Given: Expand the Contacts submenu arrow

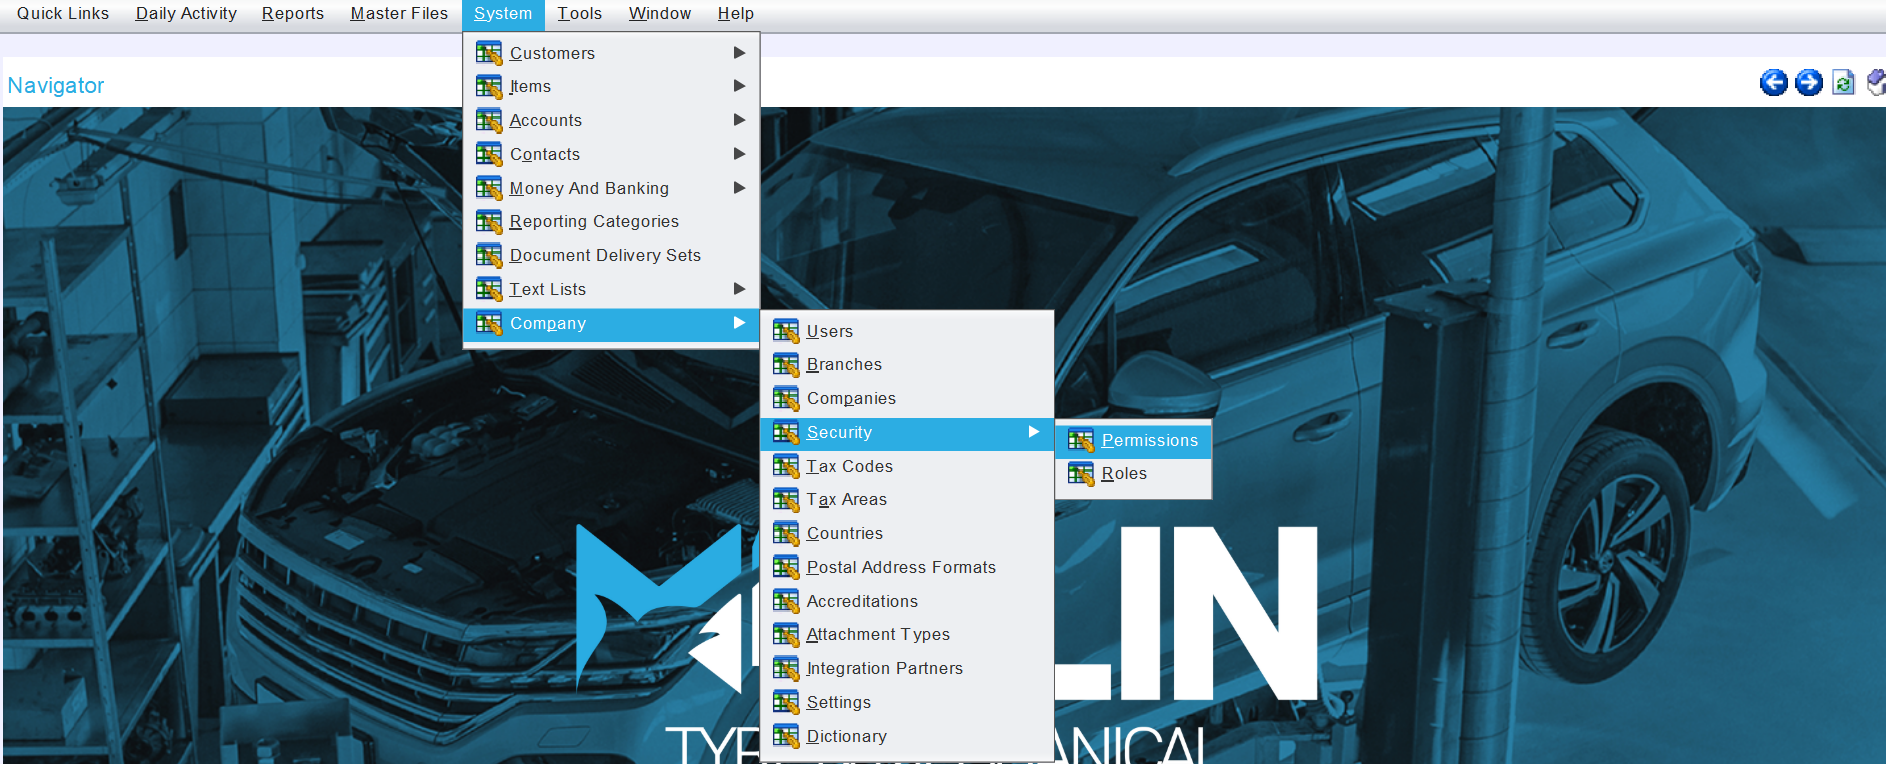Looking at the screenshot, I should coord(739,154).
